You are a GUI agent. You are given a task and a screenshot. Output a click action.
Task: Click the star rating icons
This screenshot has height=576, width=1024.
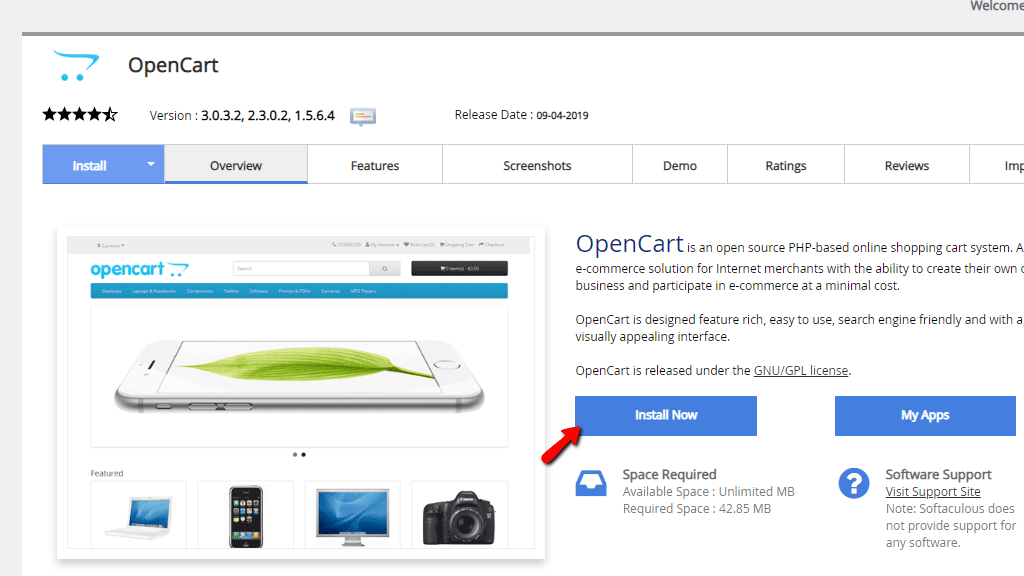point(80,115)
